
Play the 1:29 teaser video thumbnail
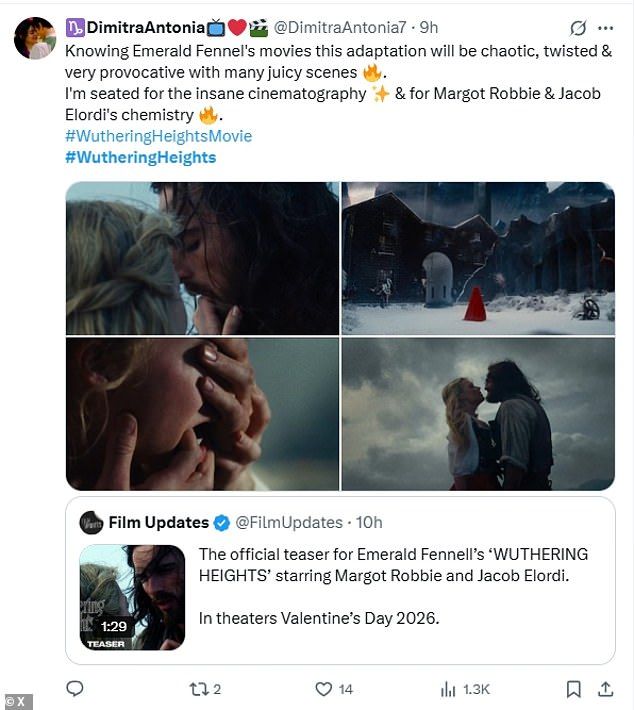(x=132, y=597)
